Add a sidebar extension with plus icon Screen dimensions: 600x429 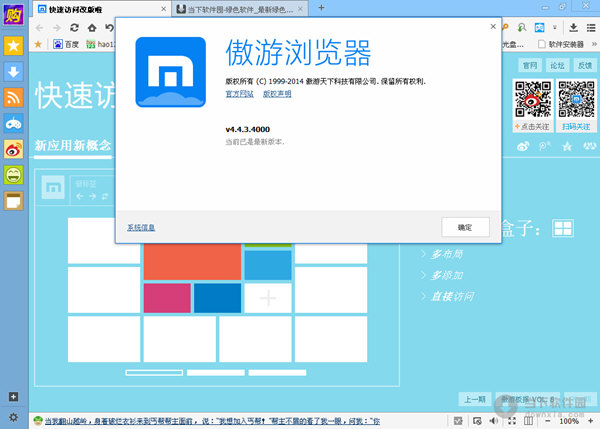pyautogui.click(x=13, y=397)
